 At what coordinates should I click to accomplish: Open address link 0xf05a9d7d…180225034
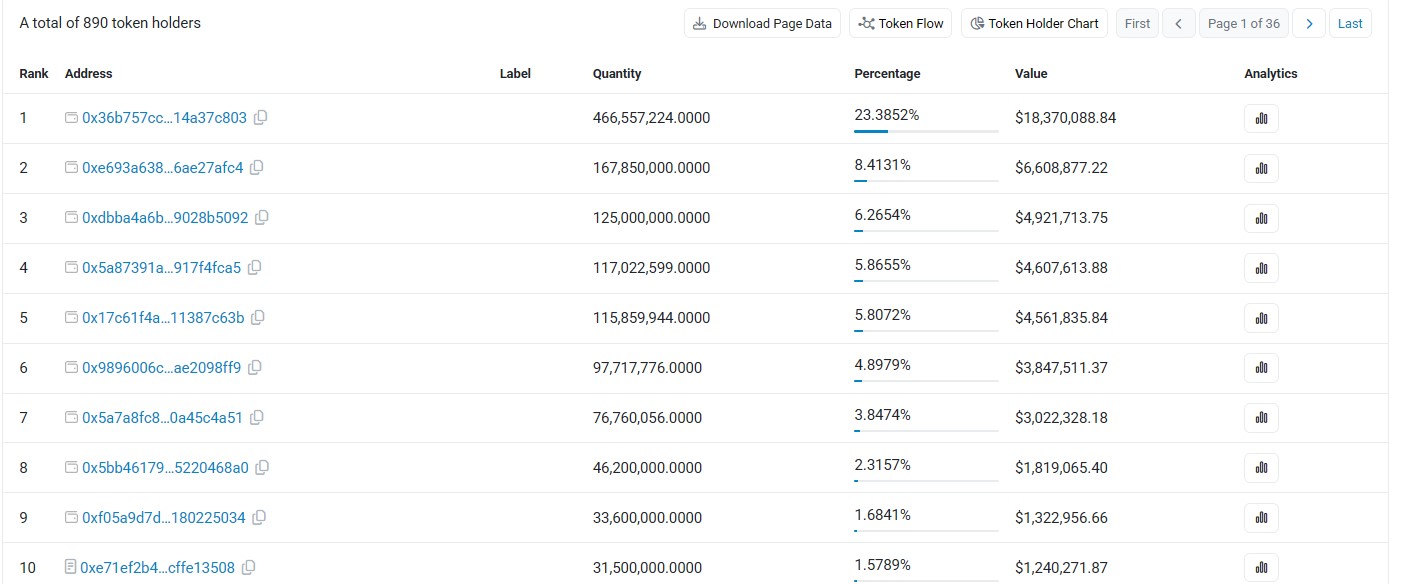164,518
